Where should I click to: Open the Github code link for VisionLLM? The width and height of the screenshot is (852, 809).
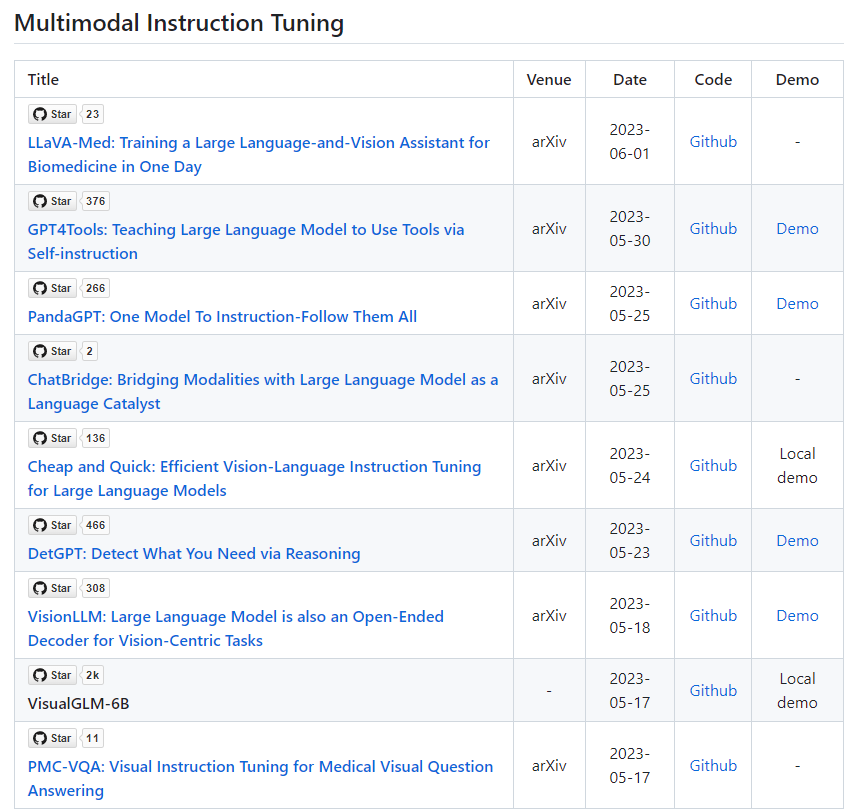click(713, 616)
